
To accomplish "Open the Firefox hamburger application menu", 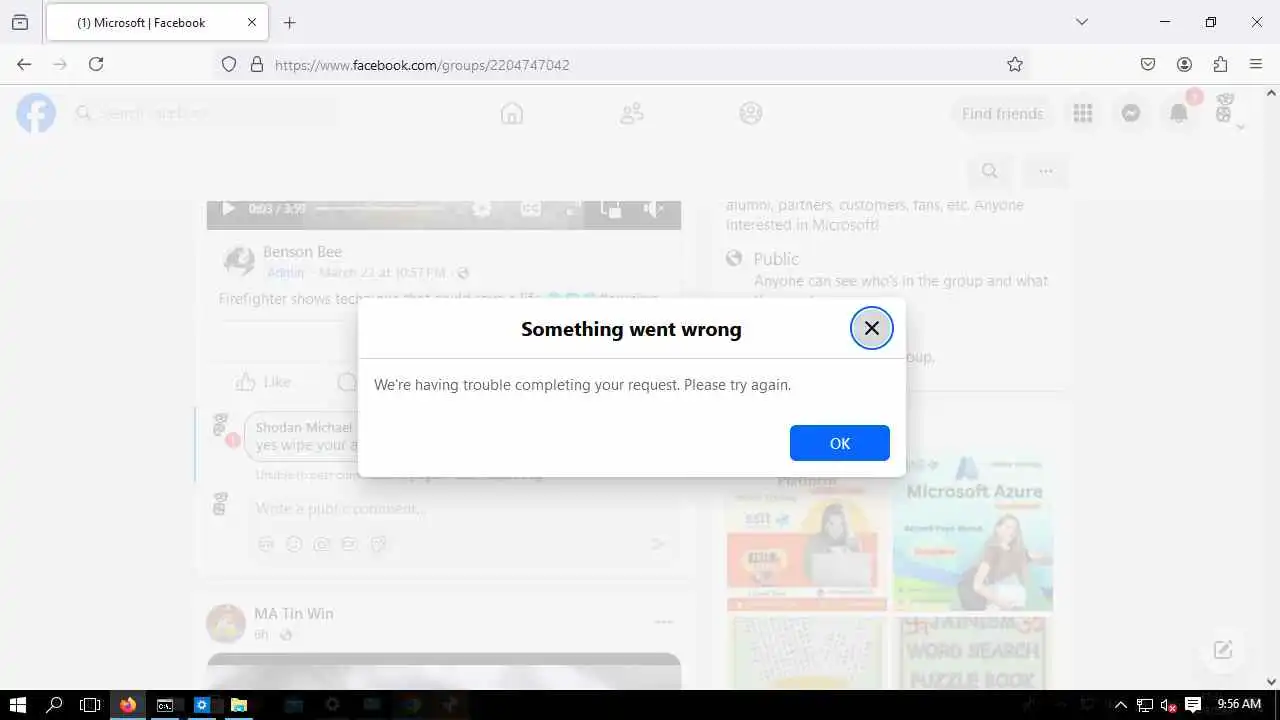I will [x=1256, y=64].
